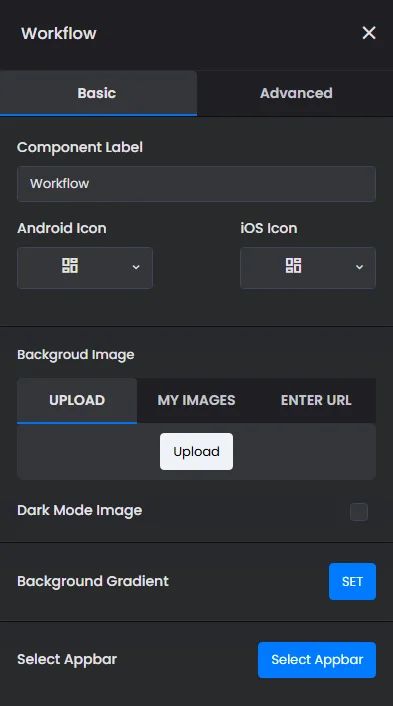Viewport: 393px width, 706px height.
Task: Switch to the ENTER URL tab
Action: pyautogui.click(x=316, y=400)
